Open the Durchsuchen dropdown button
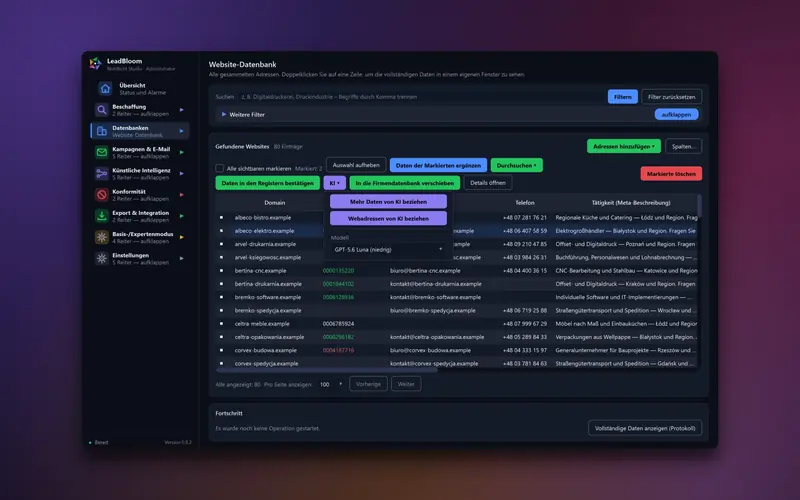The width and height of the screenshot is (800, 500). (x=516, y=165)
